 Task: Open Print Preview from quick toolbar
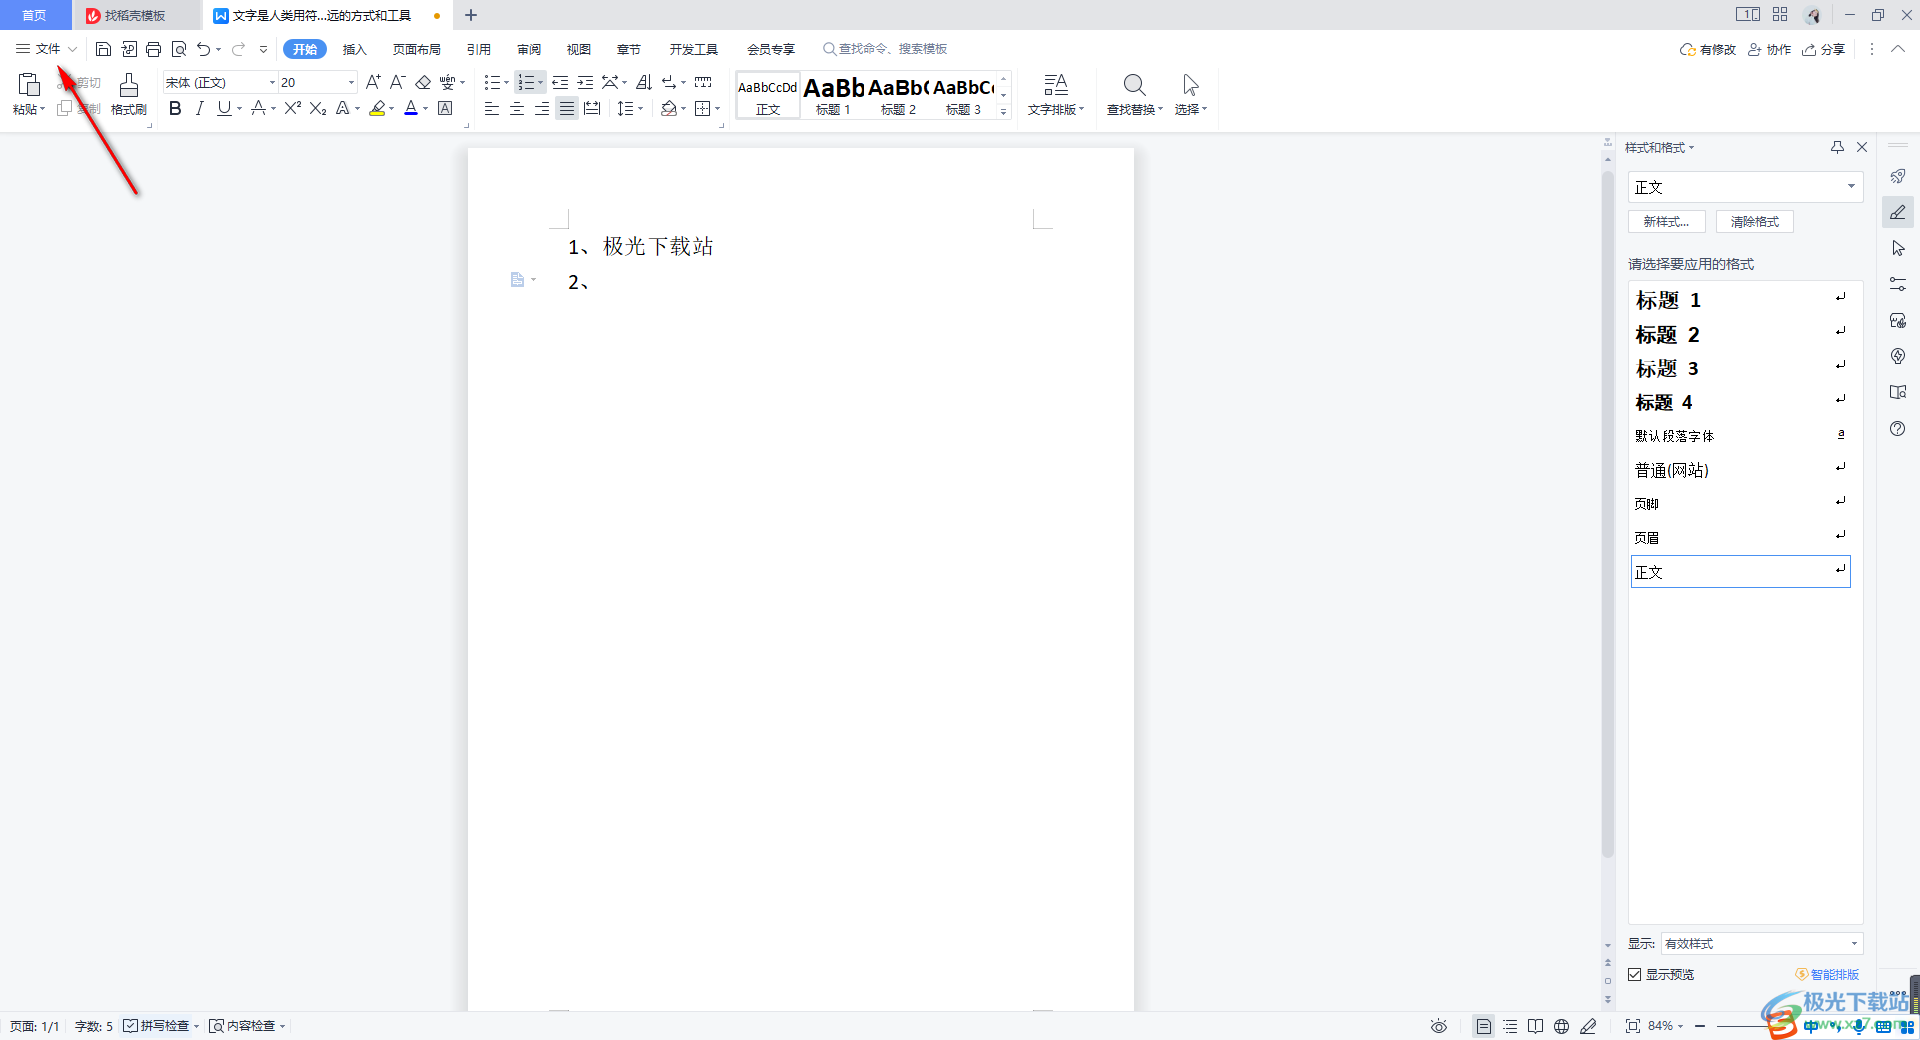tap(179, 49)
